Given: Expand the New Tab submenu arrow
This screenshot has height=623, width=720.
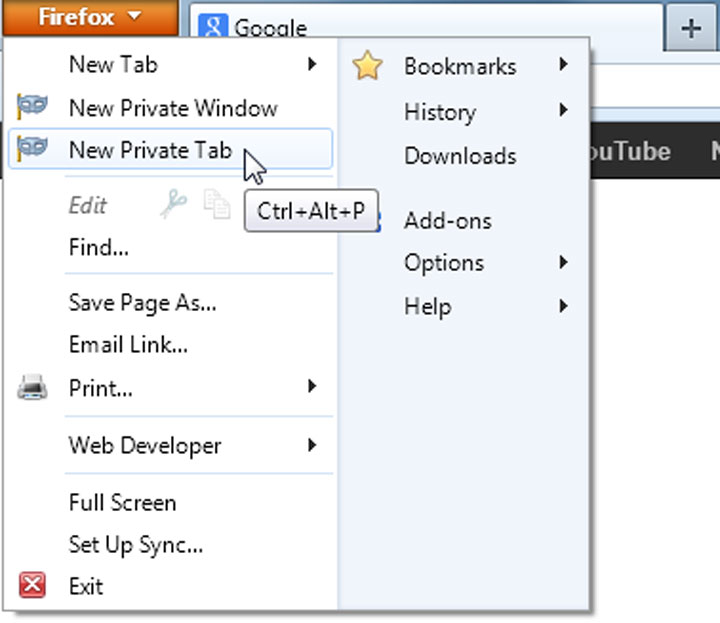Looking at the screenshot, I should point(312,64).
